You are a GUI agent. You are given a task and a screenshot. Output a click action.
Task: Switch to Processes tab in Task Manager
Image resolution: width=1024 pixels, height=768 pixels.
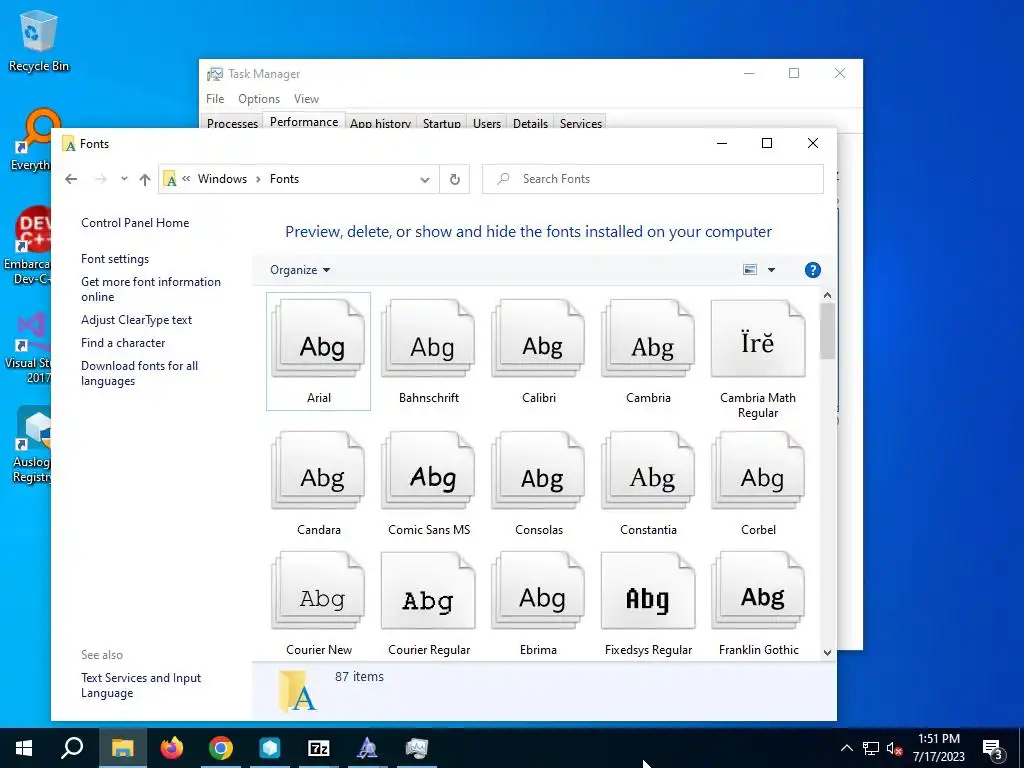click(x=232, y=123)
